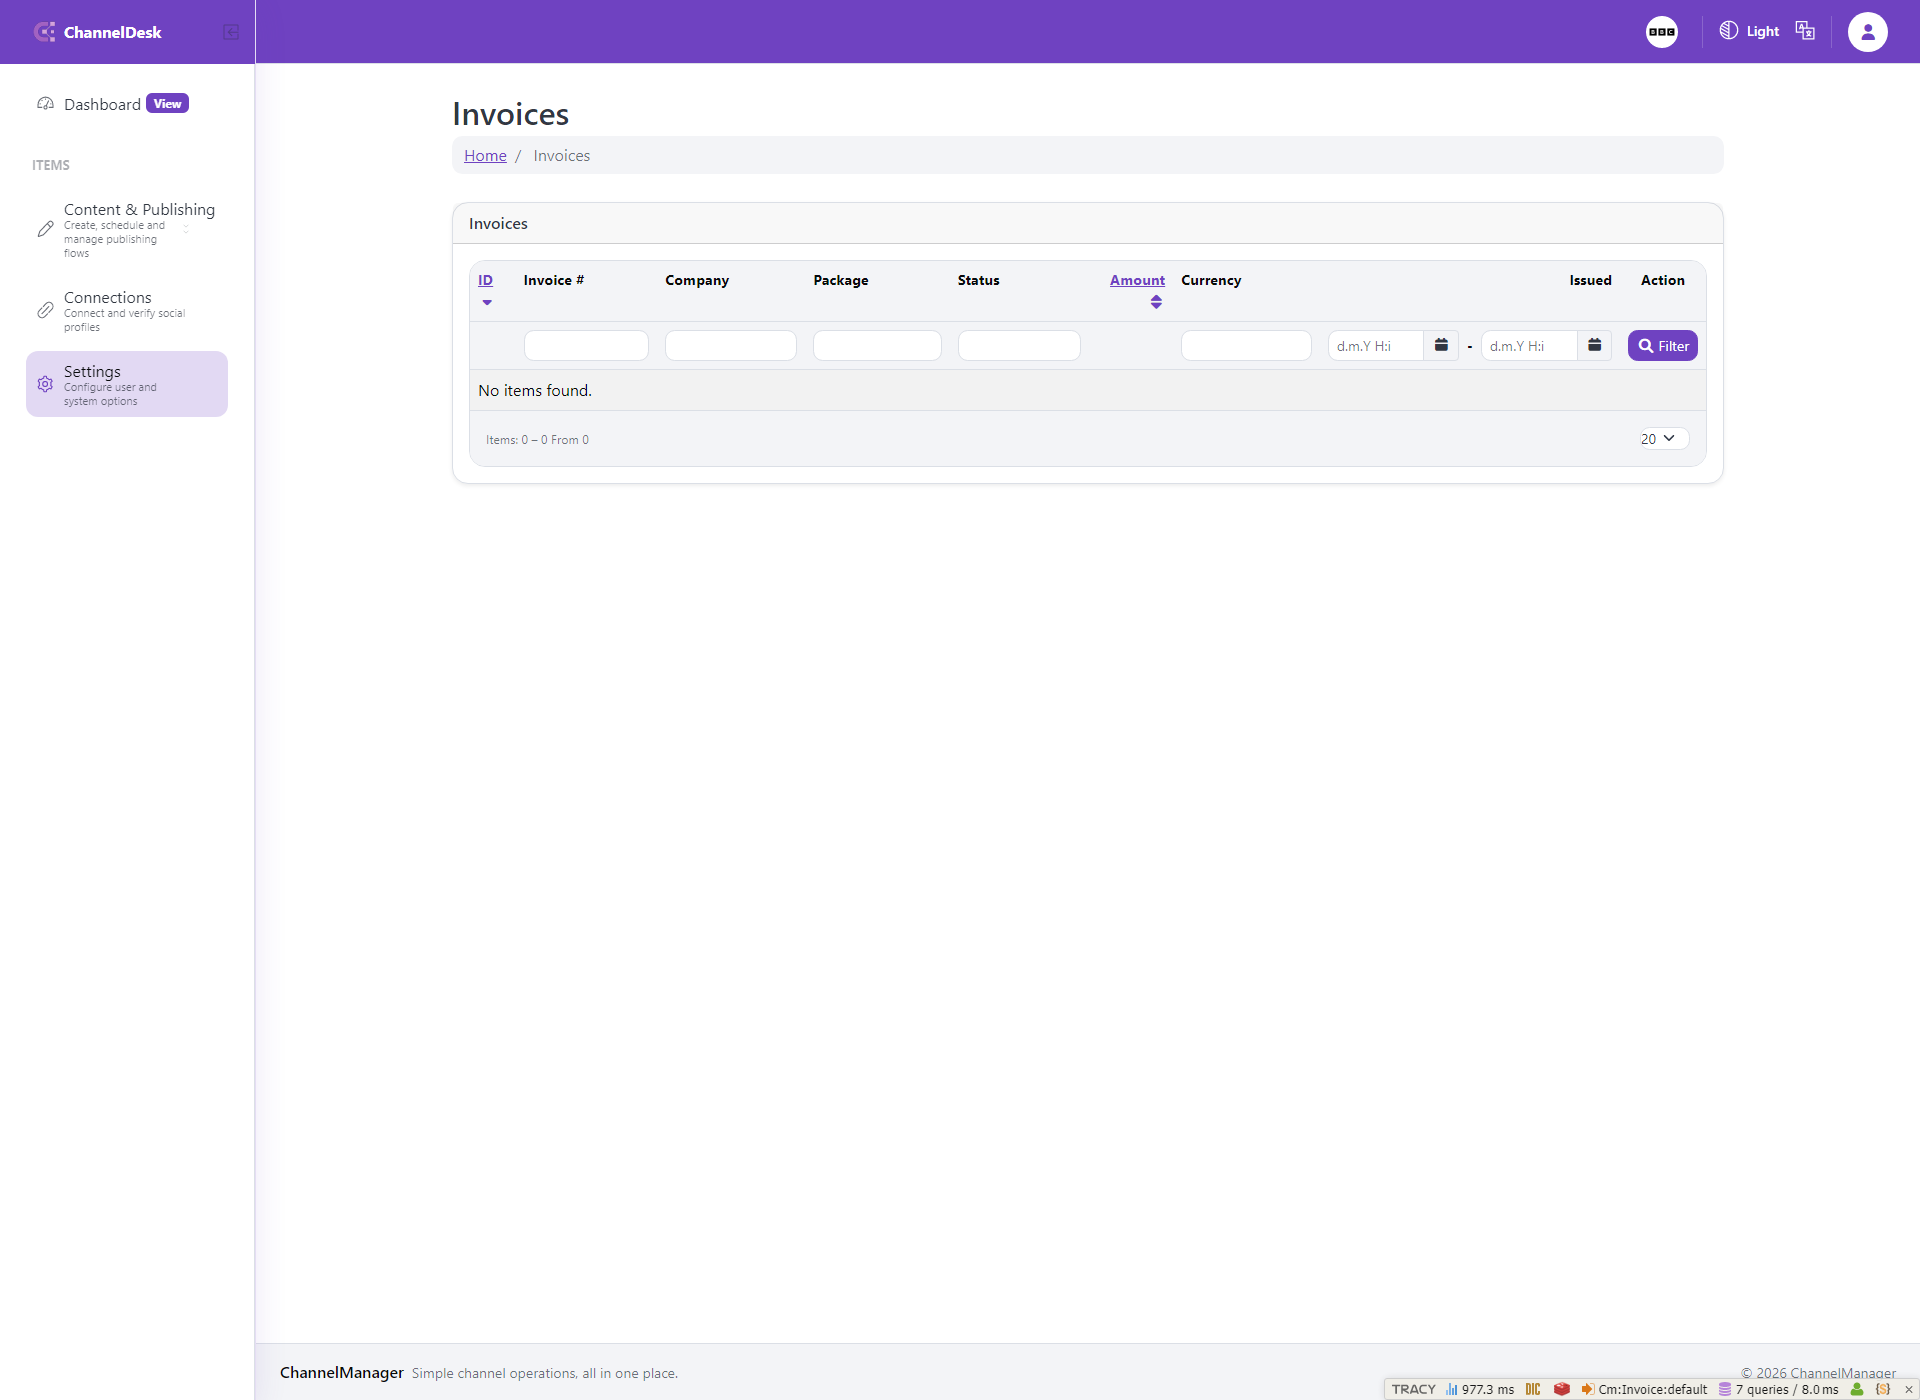Viewport: 1920px width, 1400px height.
Task: Collapse the sidebar with the arrow icon
Action: pyautogui.click(x=231, y=32)
